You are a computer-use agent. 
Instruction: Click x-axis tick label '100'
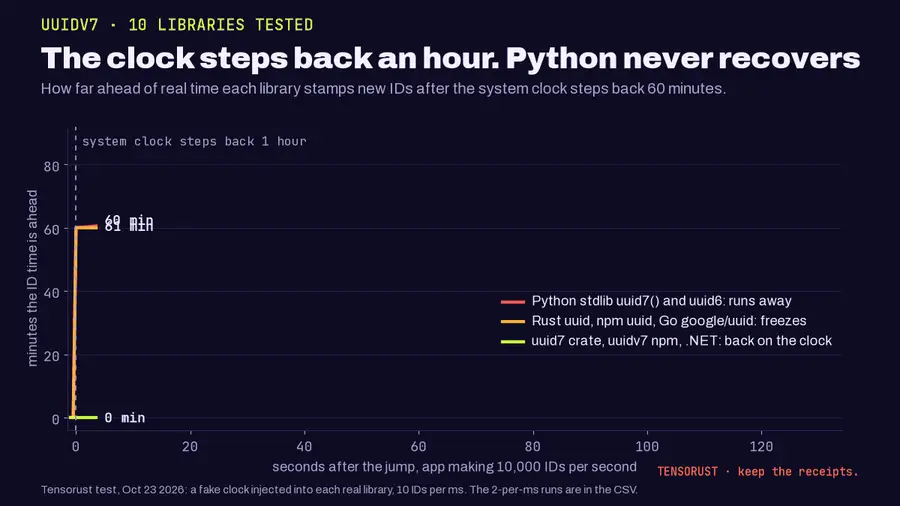pos(647,446)
